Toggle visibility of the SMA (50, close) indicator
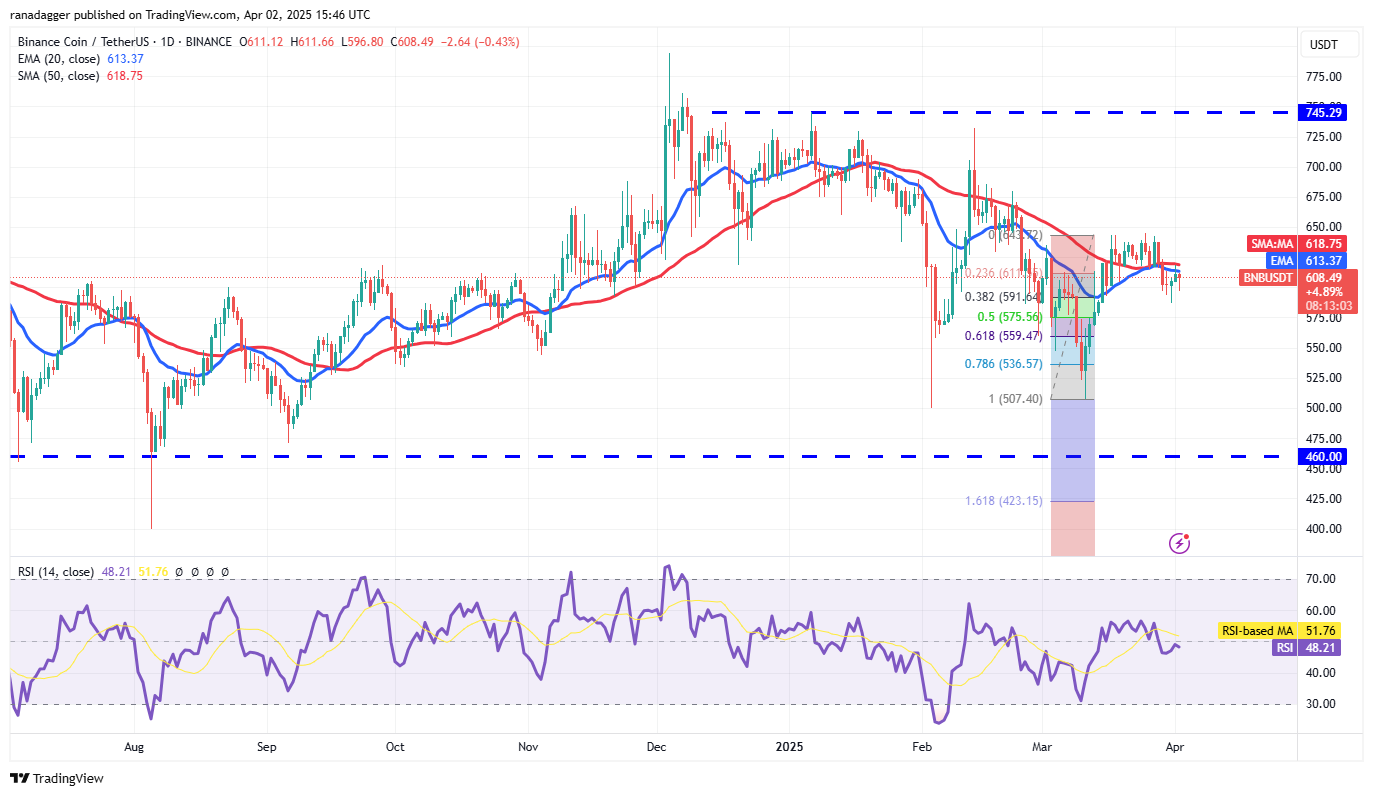Viewport: 1373px width, 796px height. point(60,76)
